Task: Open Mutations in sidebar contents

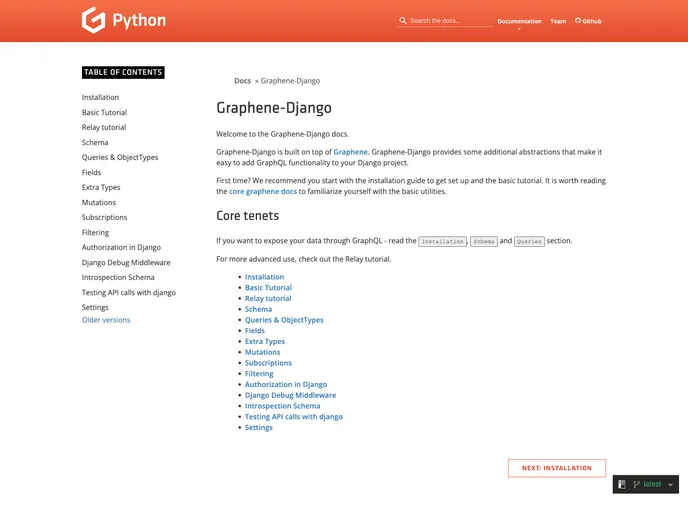Action: coord(99,202)
